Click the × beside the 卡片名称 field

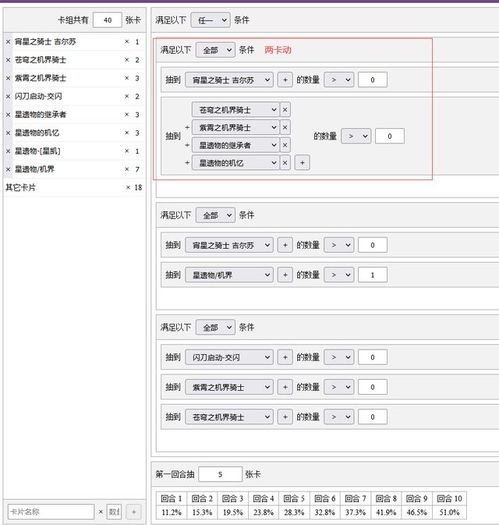tap(100, 512)
